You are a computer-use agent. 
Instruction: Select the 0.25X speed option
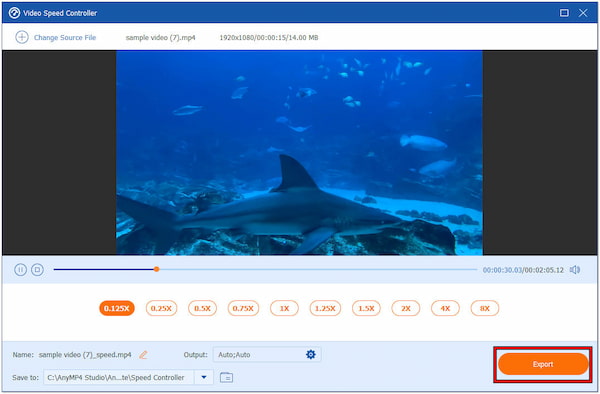(161, 308)
